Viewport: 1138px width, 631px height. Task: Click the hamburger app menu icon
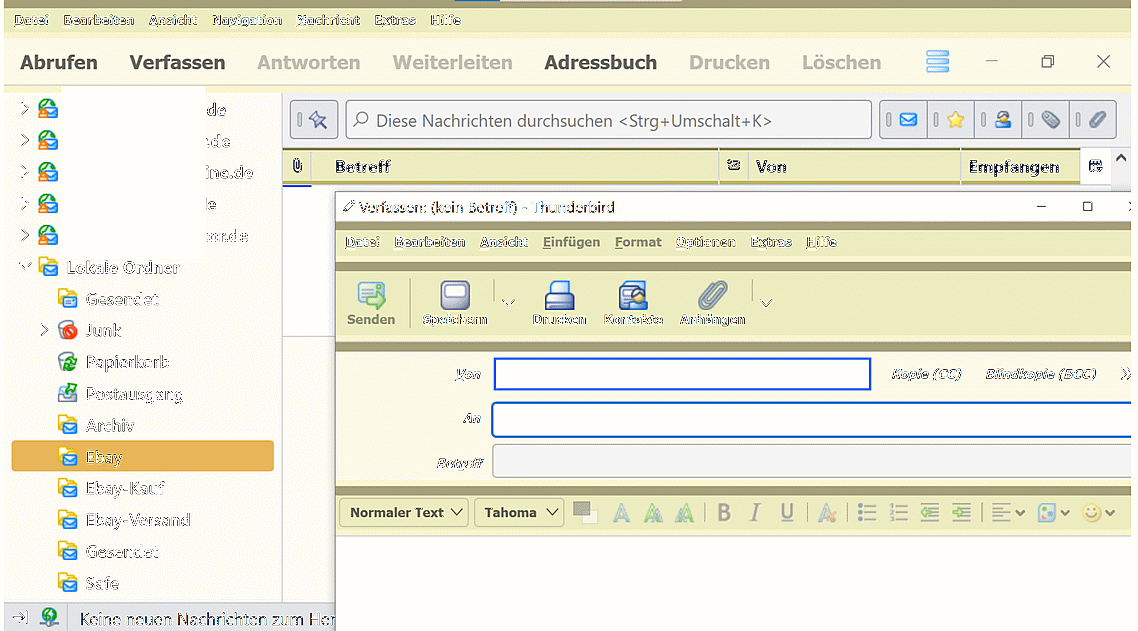pyautogui.click(x=937, y=62)
